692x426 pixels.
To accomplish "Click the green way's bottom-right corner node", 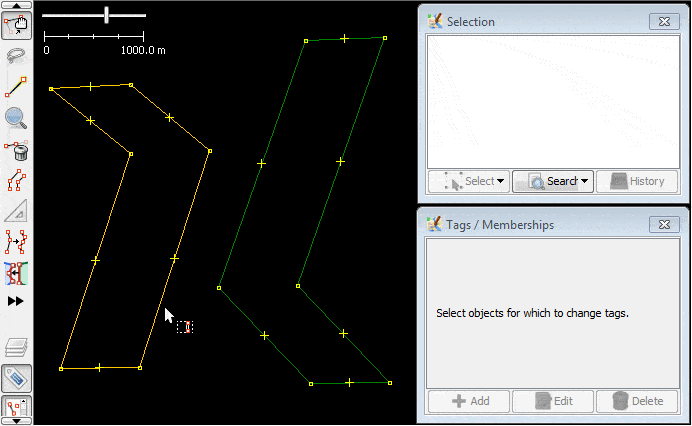I will click(390, 383).
